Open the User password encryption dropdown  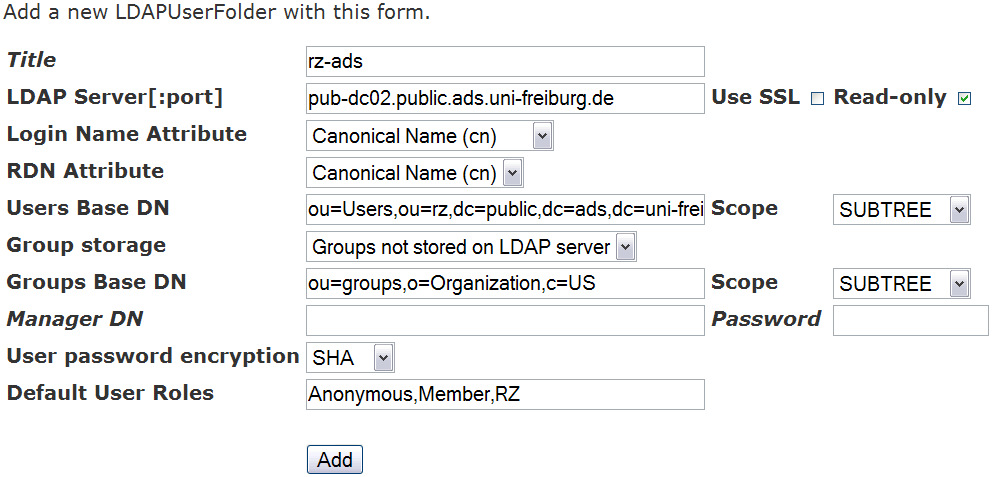(350, 358)
